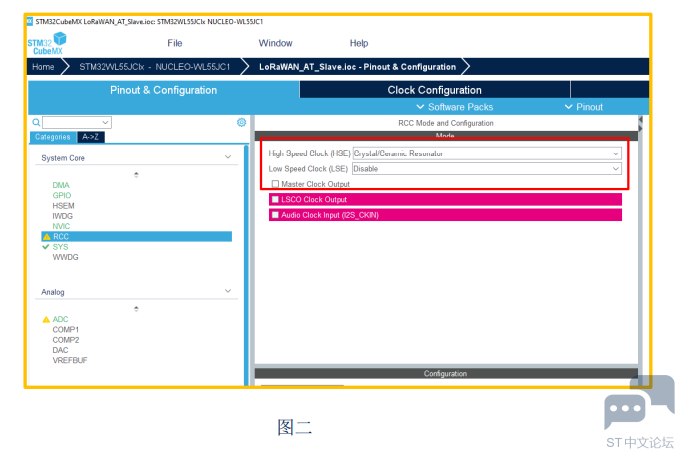Expand the Pinout menu
The width and height of the screenshot is (683, 458).
click(x=584, y=107)
